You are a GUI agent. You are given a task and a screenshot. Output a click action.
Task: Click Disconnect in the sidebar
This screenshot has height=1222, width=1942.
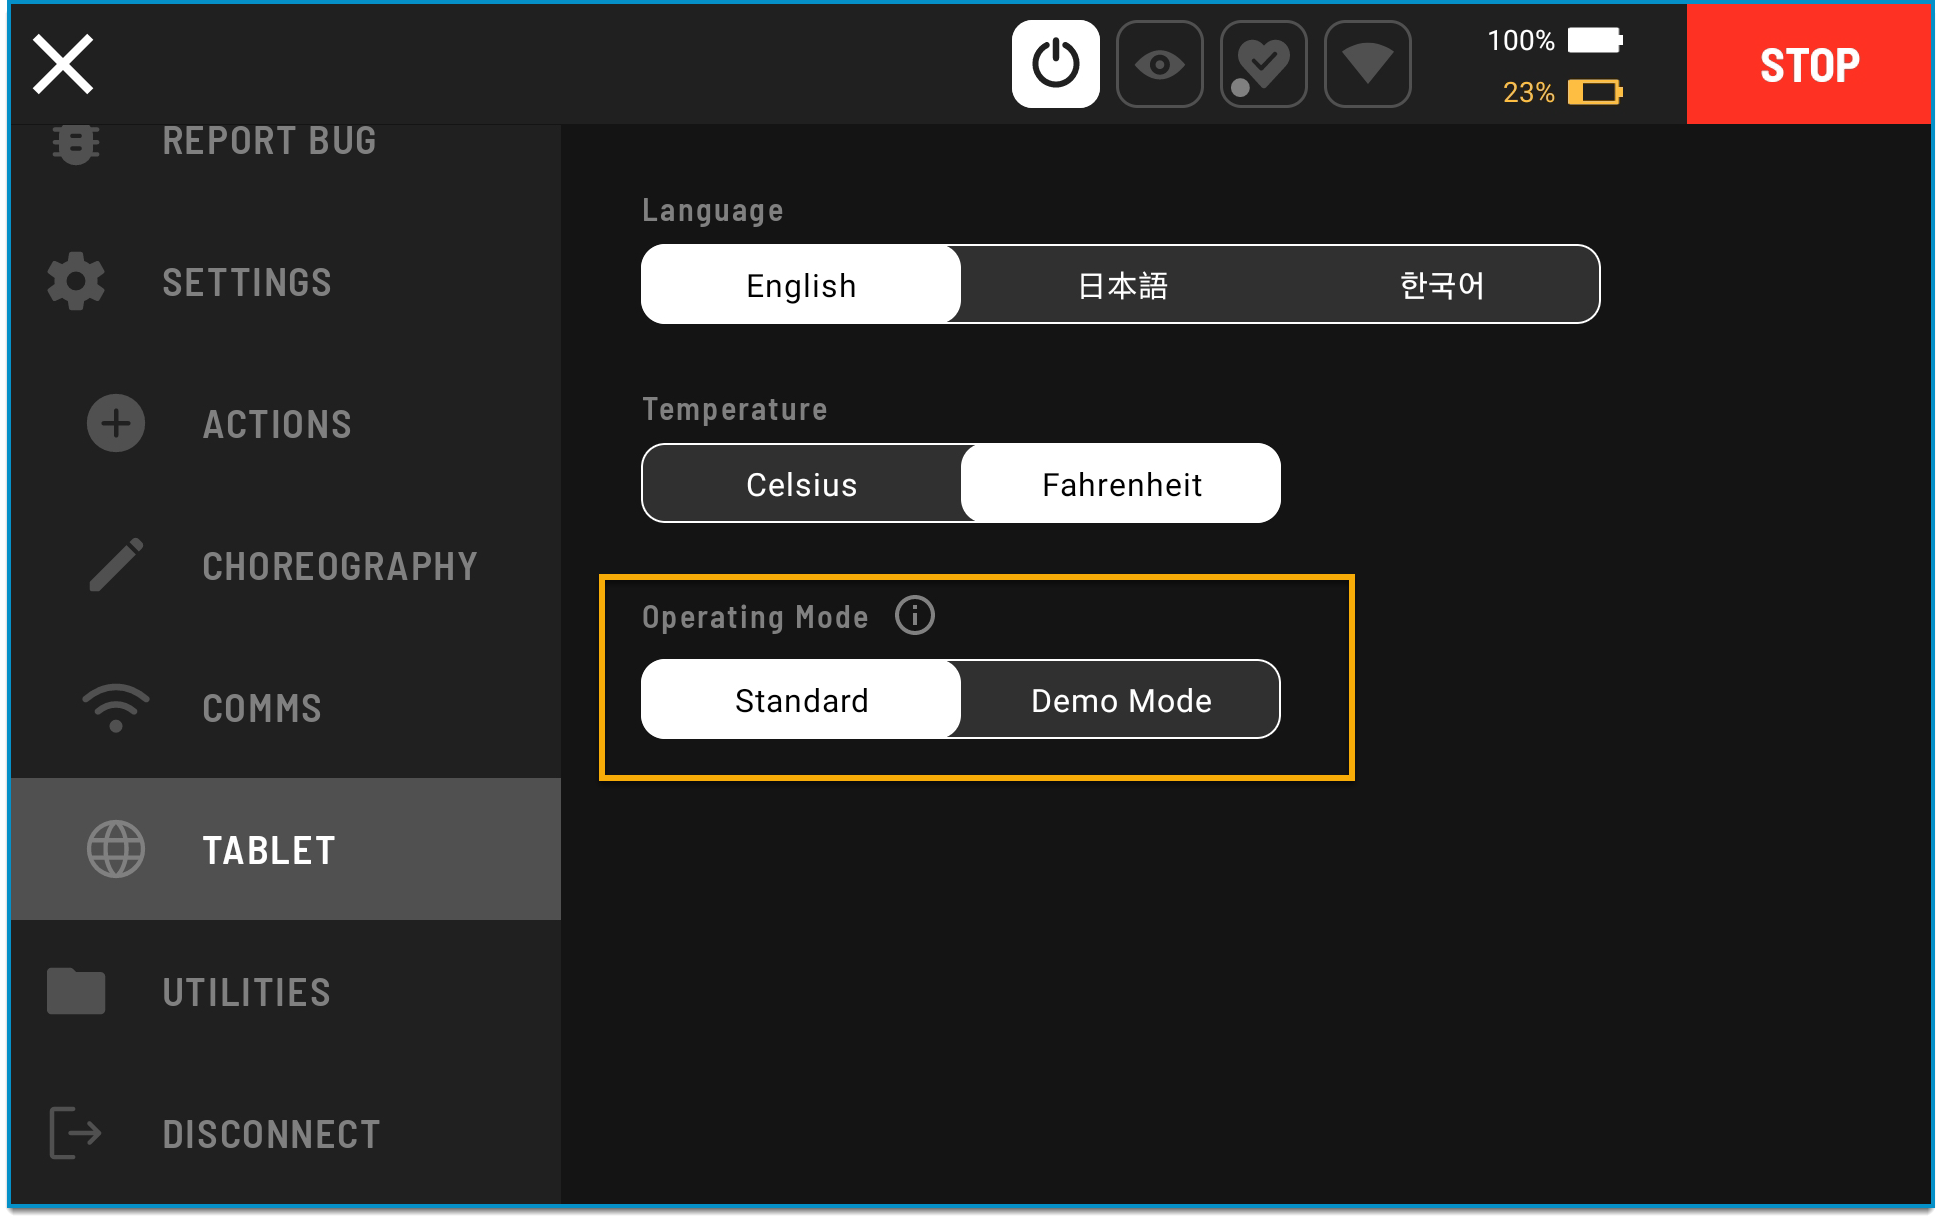pyautogui.click(x=270, y=1134)
